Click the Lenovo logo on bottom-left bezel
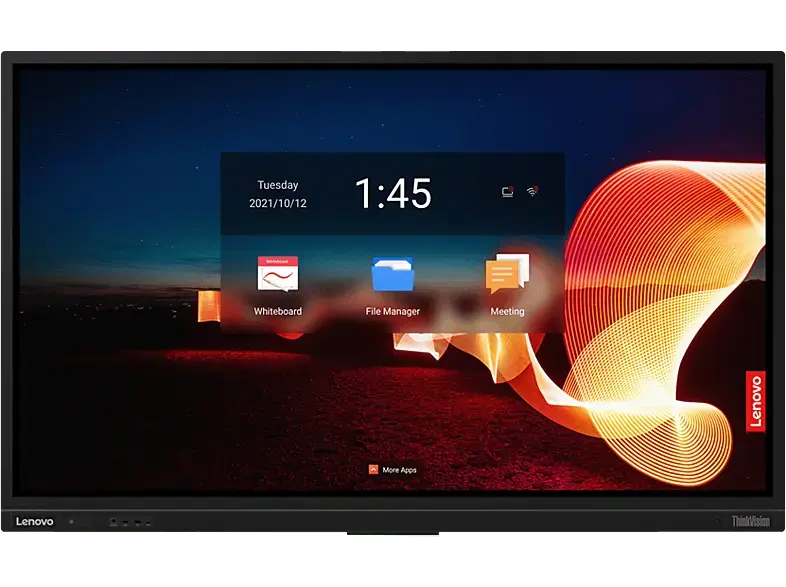This screenshot has width=786, height=587. [x=36, y=521]
